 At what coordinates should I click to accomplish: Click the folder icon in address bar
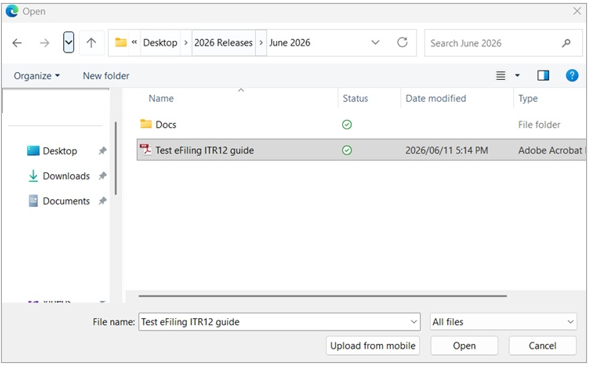point(121,43)
